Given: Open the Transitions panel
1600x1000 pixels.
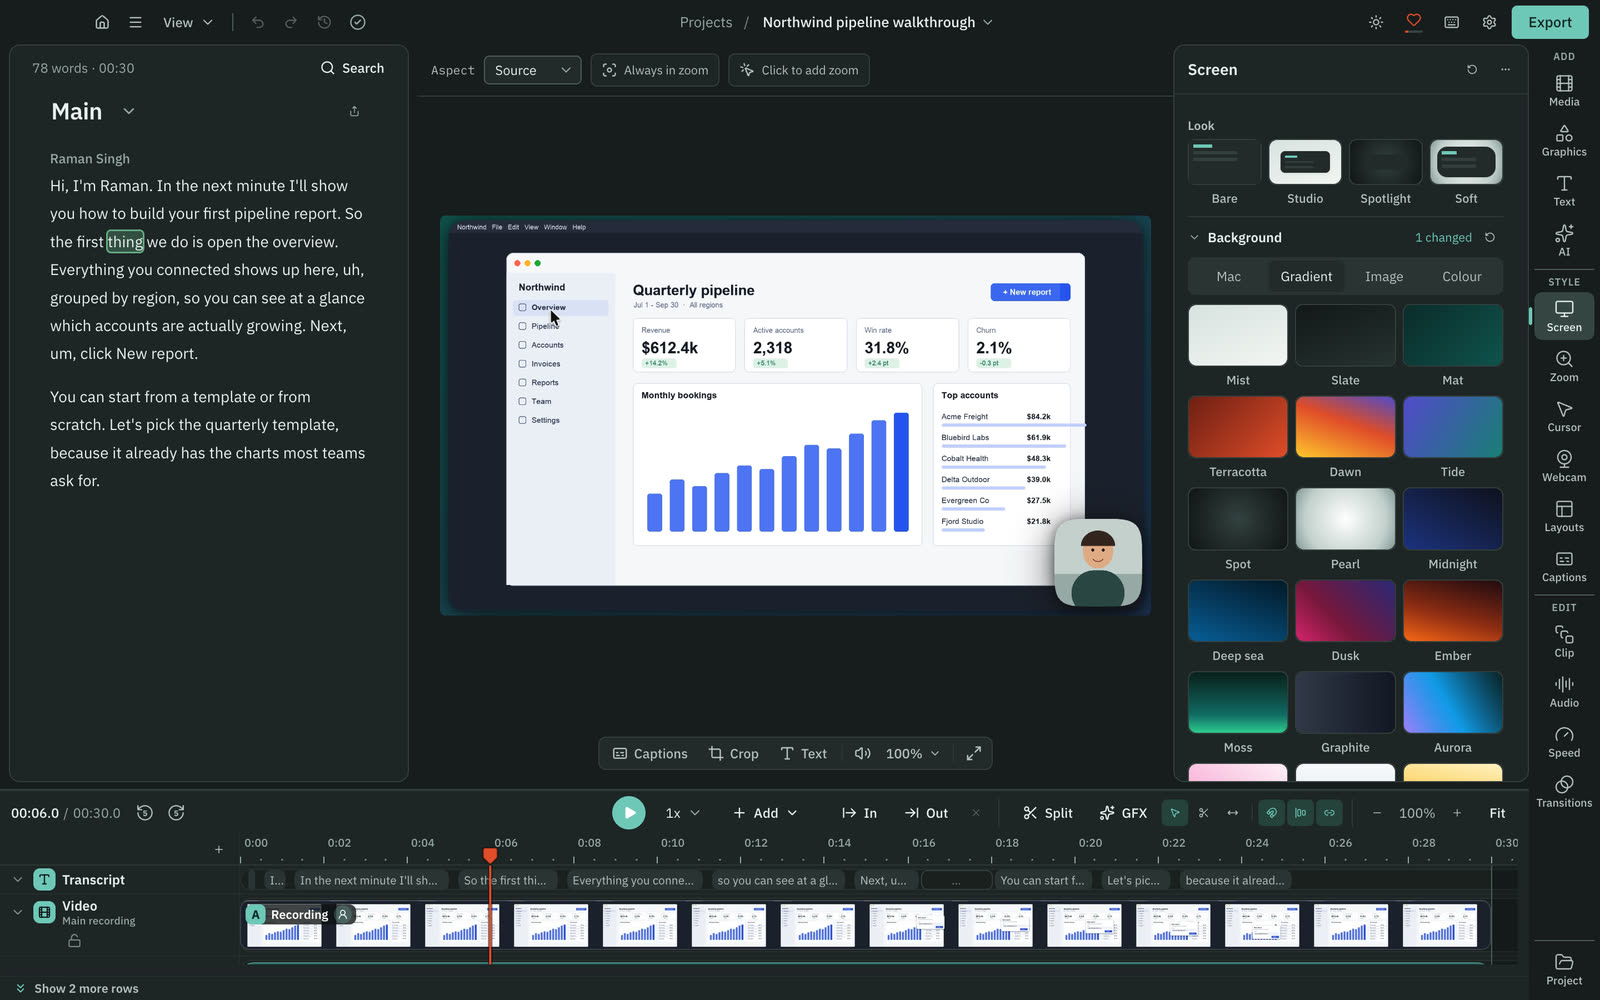Looking at the screenshot, I should (1564, 792).
